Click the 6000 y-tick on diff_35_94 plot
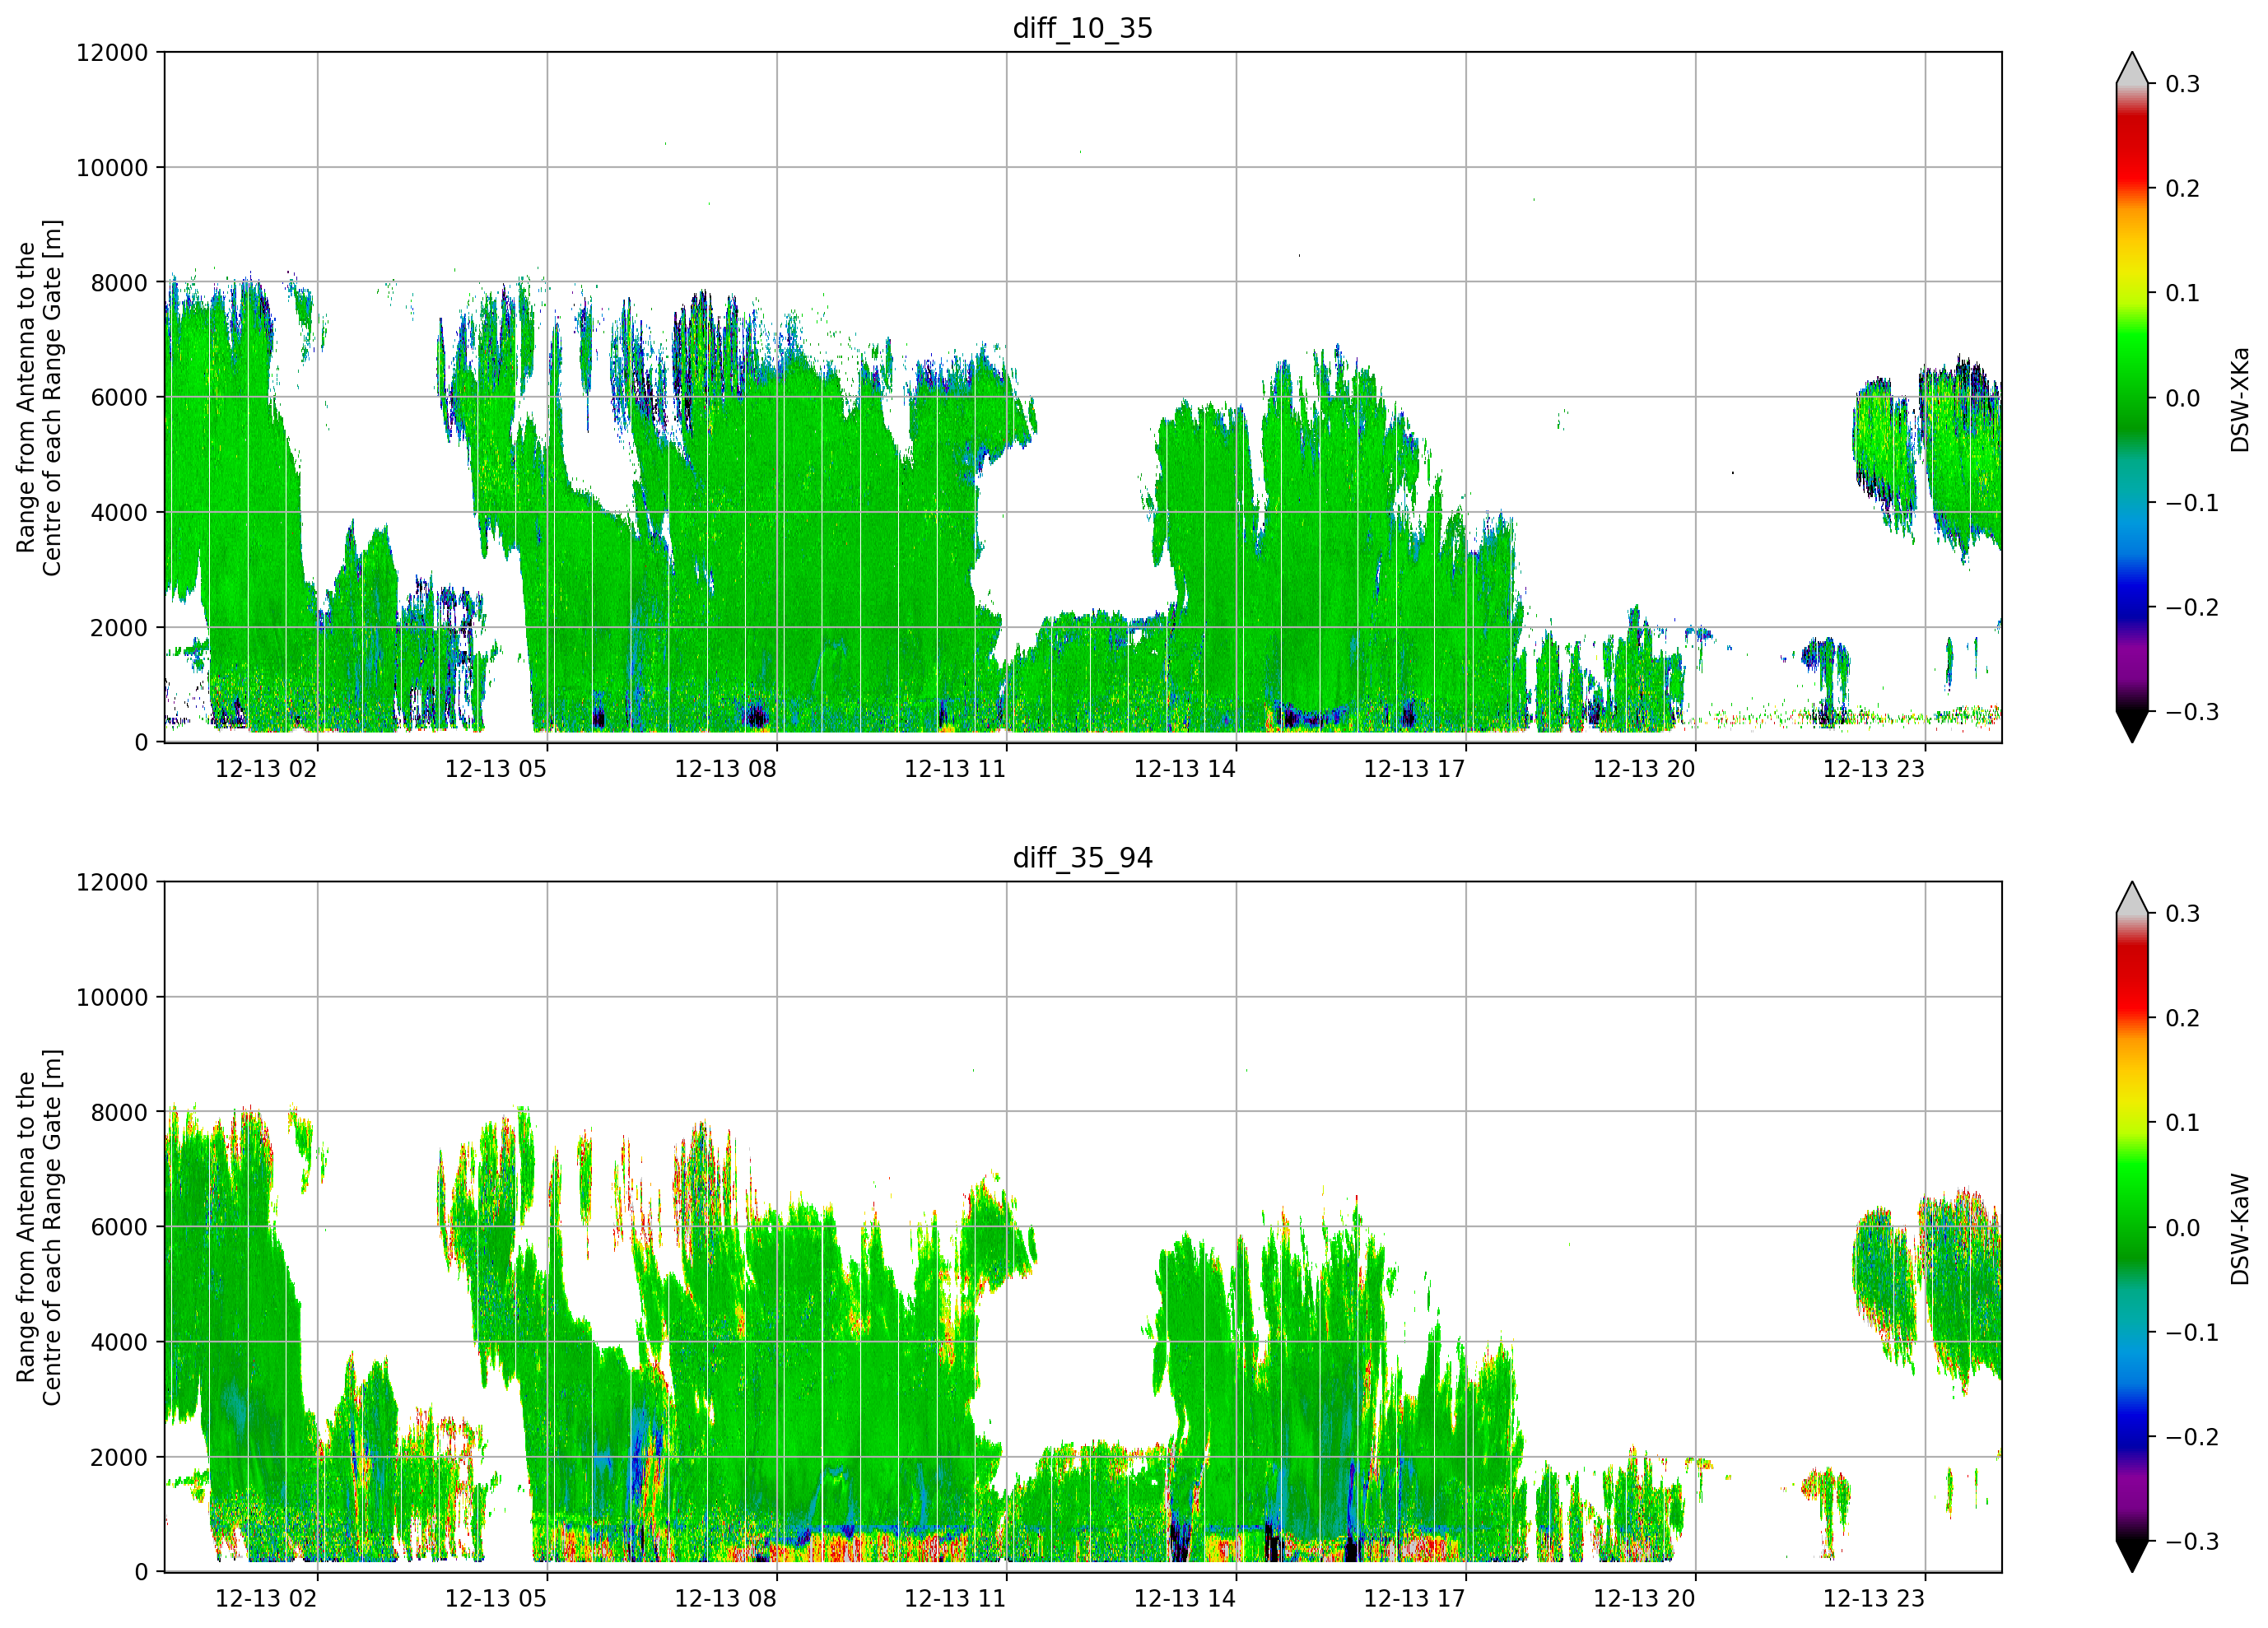This screenshot has width=2268, height=1628. point(119,1228)
